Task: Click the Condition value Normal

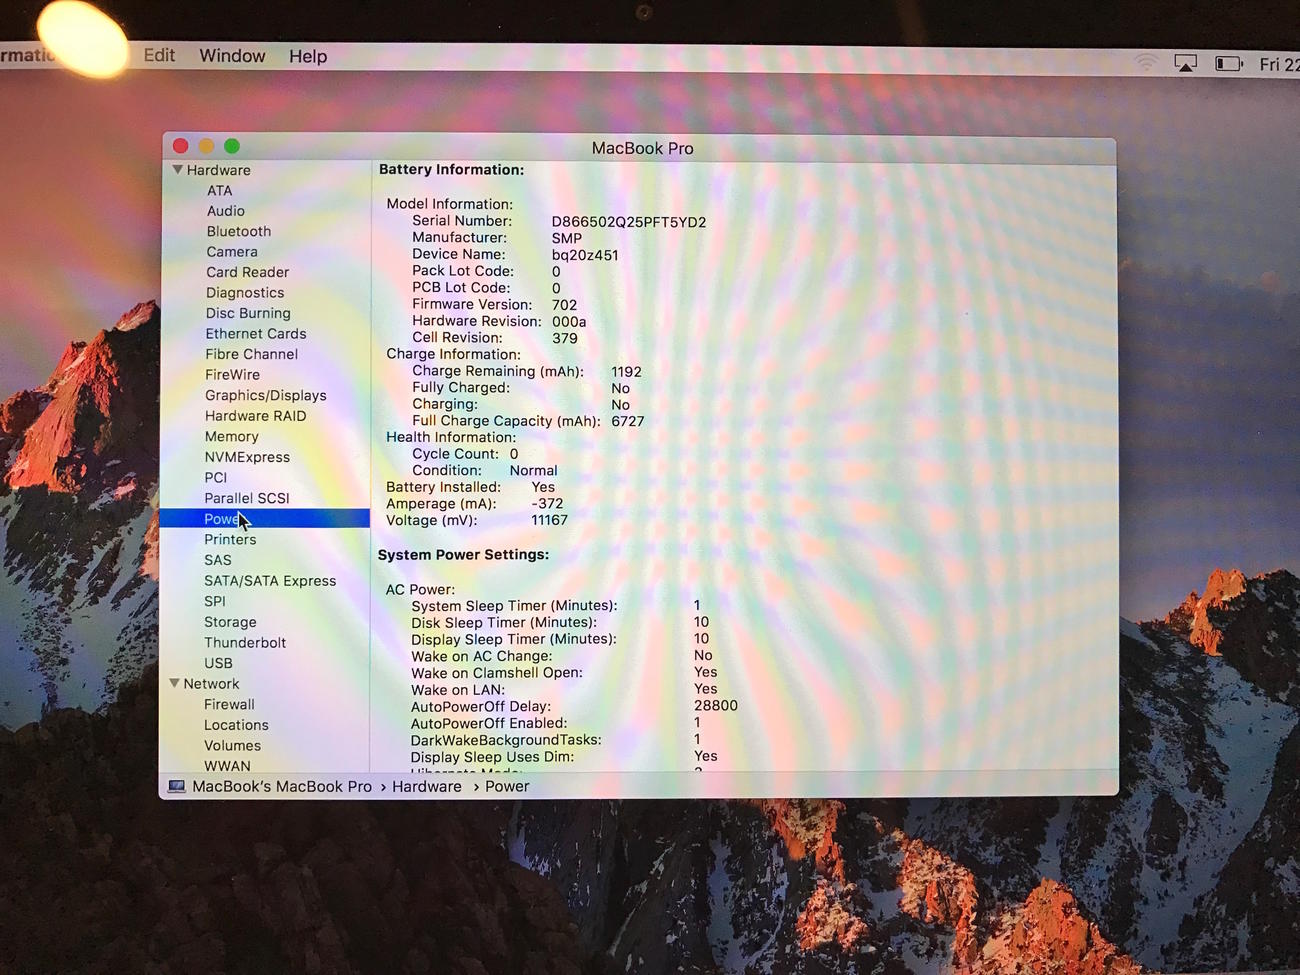Action: pyautogui.click(x=533, y=471)
